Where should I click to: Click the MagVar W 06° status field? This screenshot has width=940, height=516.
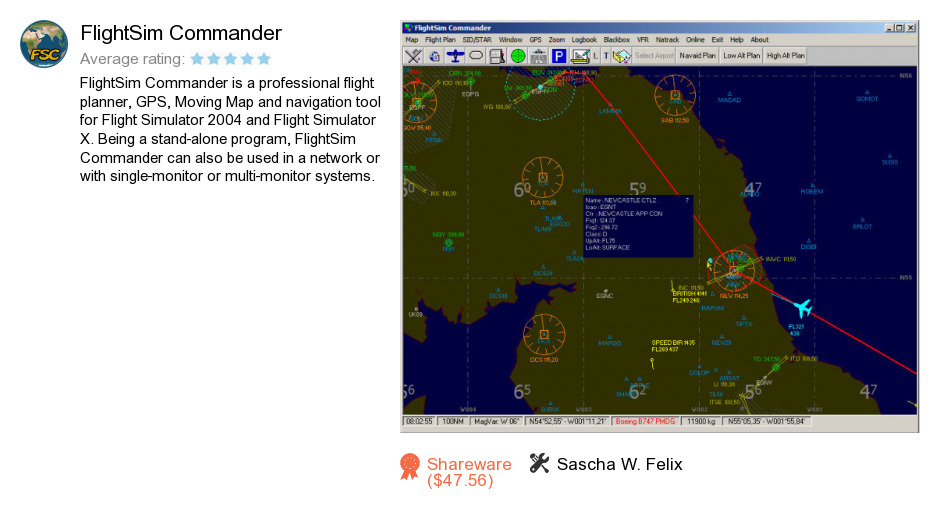pyautogui.click(x=496, y=421)
